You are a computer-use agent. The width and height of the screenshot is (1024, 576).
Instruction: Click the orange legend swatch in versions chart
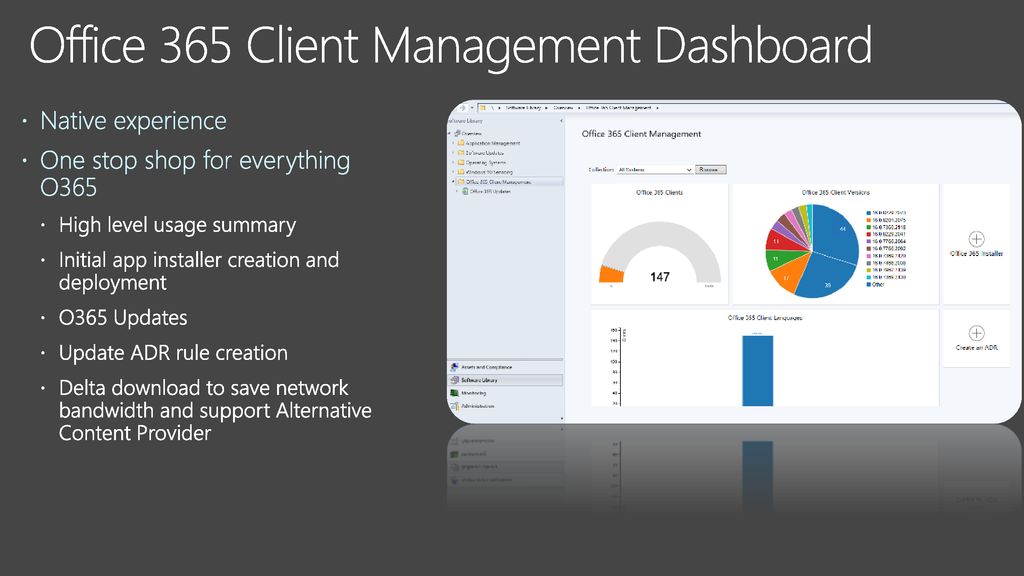tap(869, 220)
